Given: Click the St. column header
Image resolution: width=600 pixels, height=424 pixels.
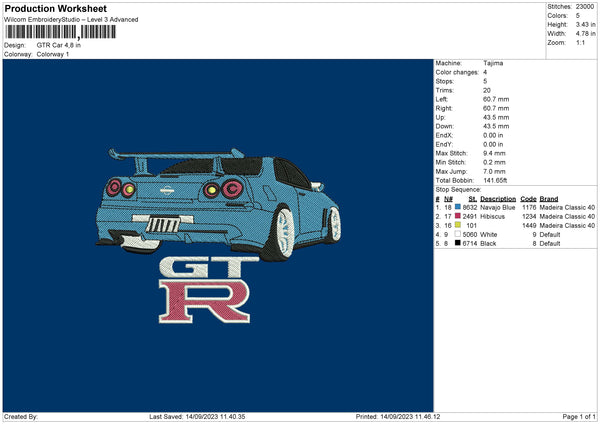Looking at the screenshot, I should [473, 199].
